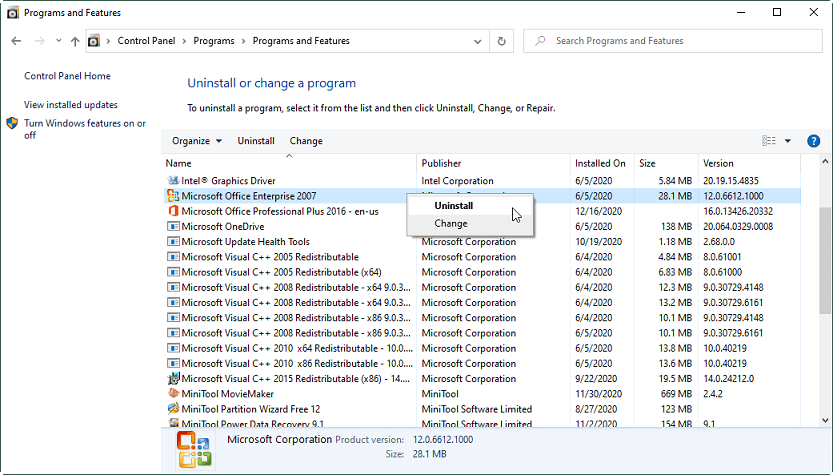Click the Up one level arrow
The image size is (833, 475).
click(75, 41)
